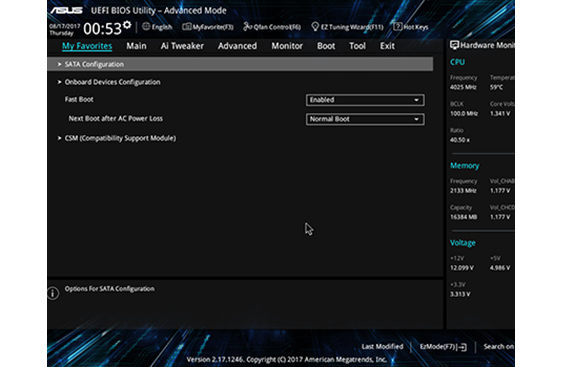Start EZ Tuning Wizard(F11)

(348, 27)
